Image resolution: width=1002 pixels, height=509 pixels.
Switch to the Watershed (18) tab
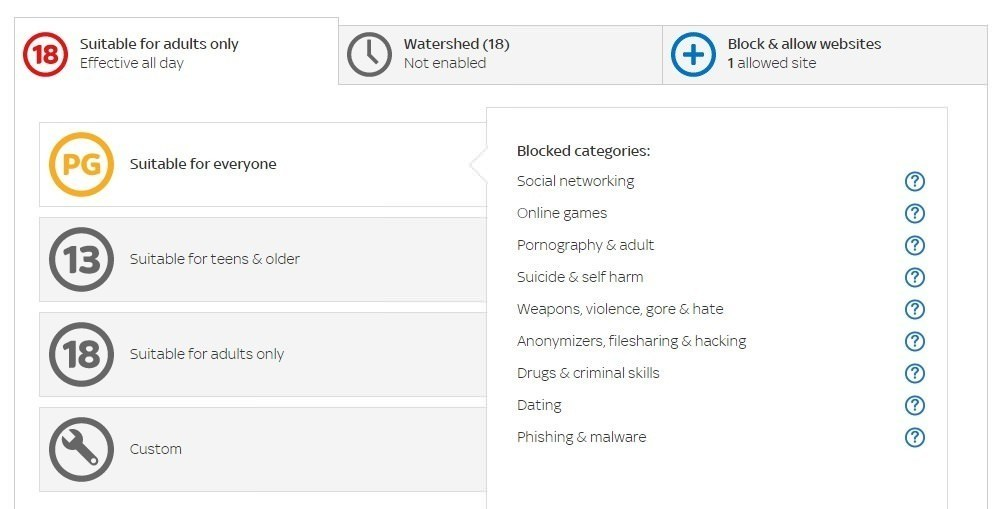[500, 55]
